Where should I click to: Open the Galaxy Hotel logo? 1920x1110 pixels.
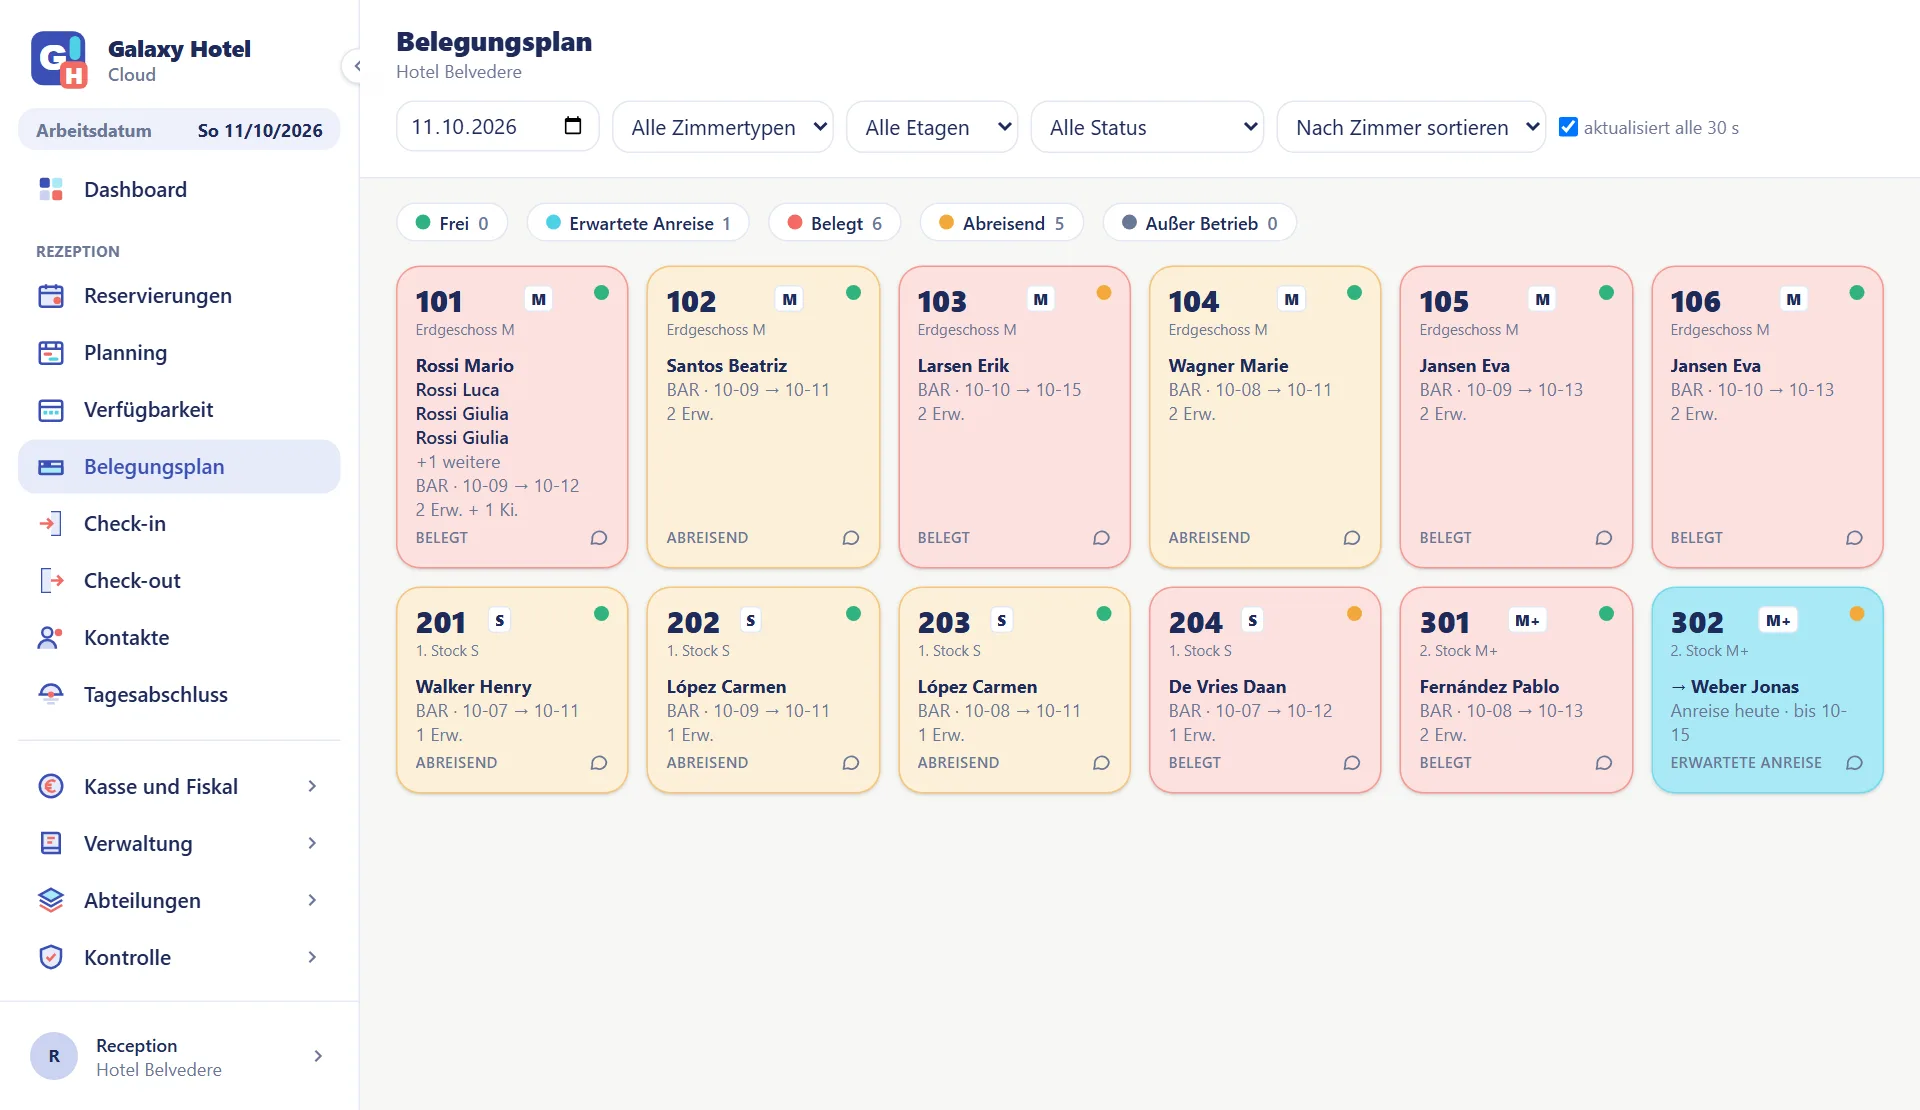tap(58, 60)
